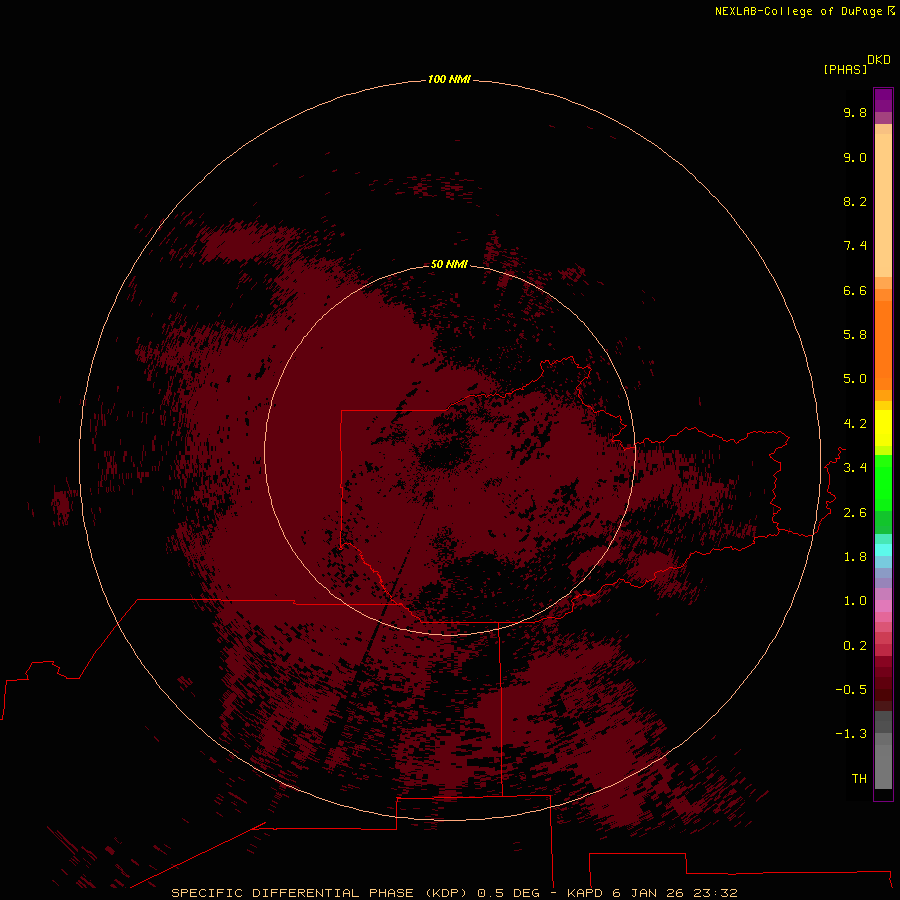Image resolution: width=900 pixels, height=900 pixels.
Task: Click the 3.4 legend value
Action: pos(855,467)
